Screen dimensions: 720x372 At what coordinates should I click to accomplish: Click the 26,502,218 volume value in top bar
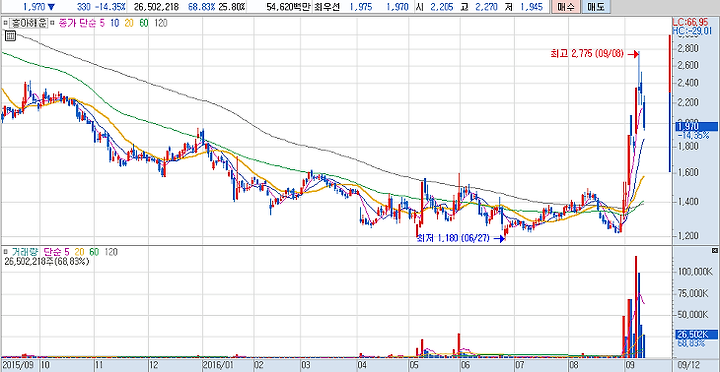click(157, 7)
